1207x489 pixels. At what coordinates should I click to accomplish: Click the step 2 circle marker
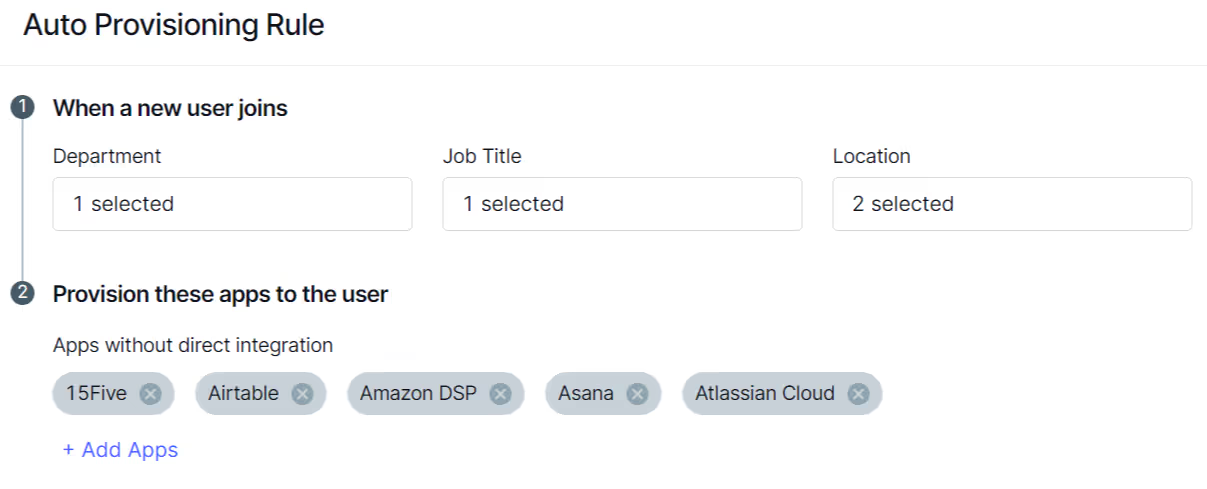(22, 294)
